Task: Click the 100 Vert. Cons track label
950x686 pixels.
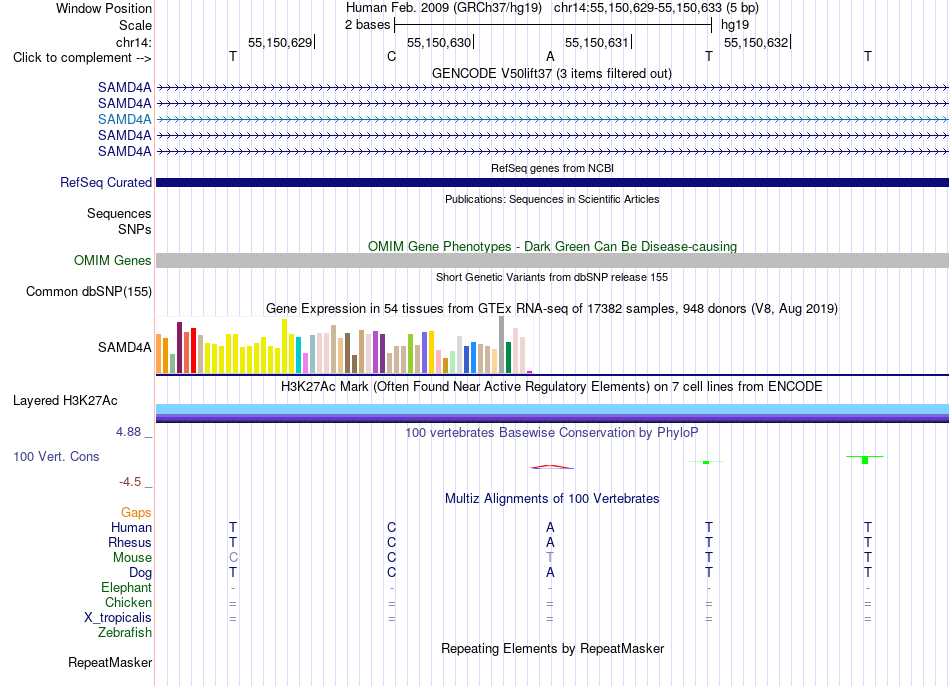Action: coord(56,457)
